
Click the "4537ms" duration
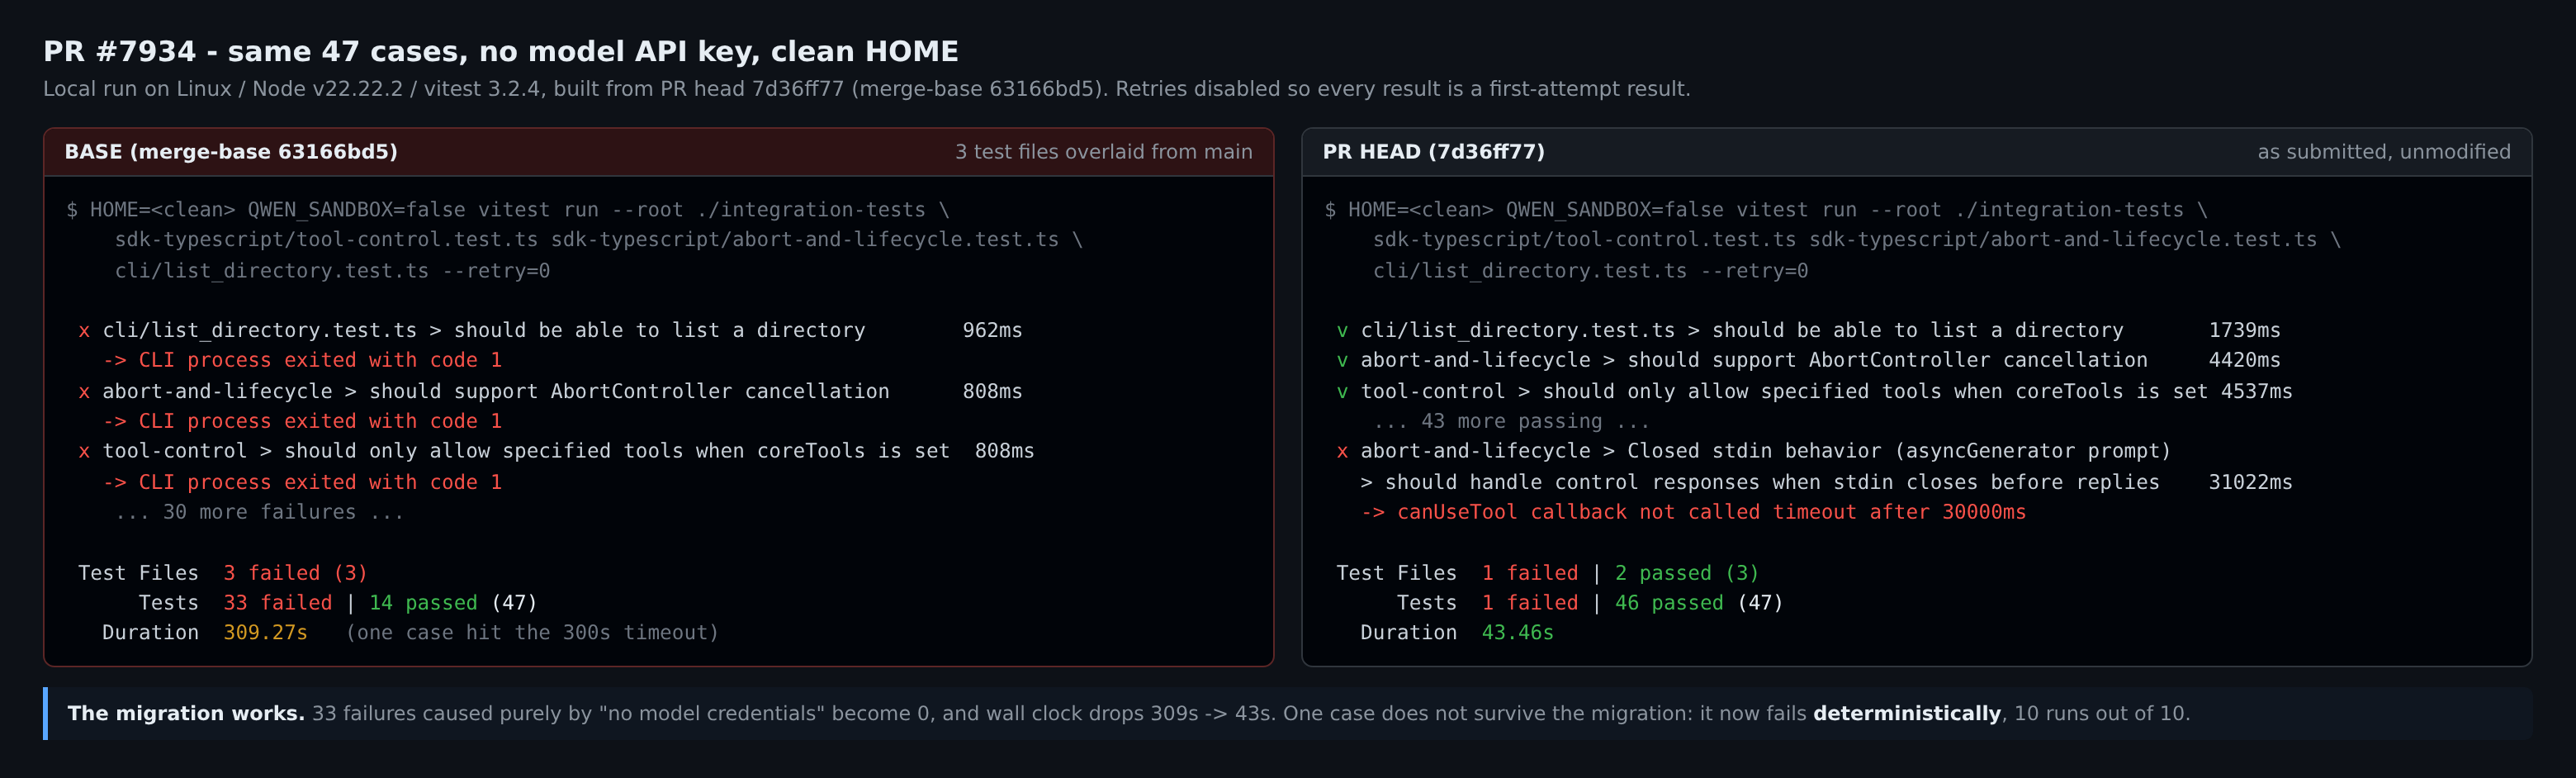pos(2256,391)
